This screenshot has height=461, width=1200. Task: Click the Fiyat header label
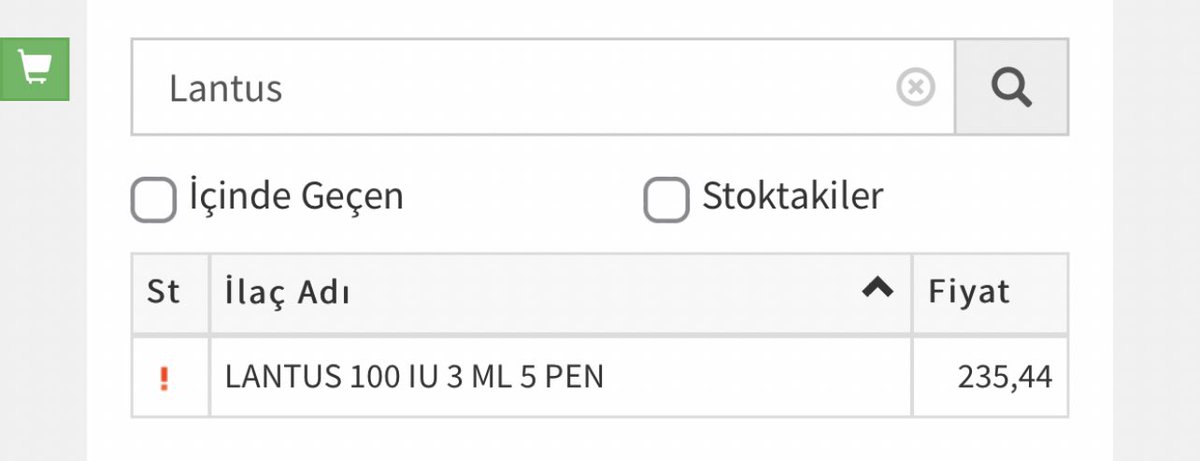969,292
